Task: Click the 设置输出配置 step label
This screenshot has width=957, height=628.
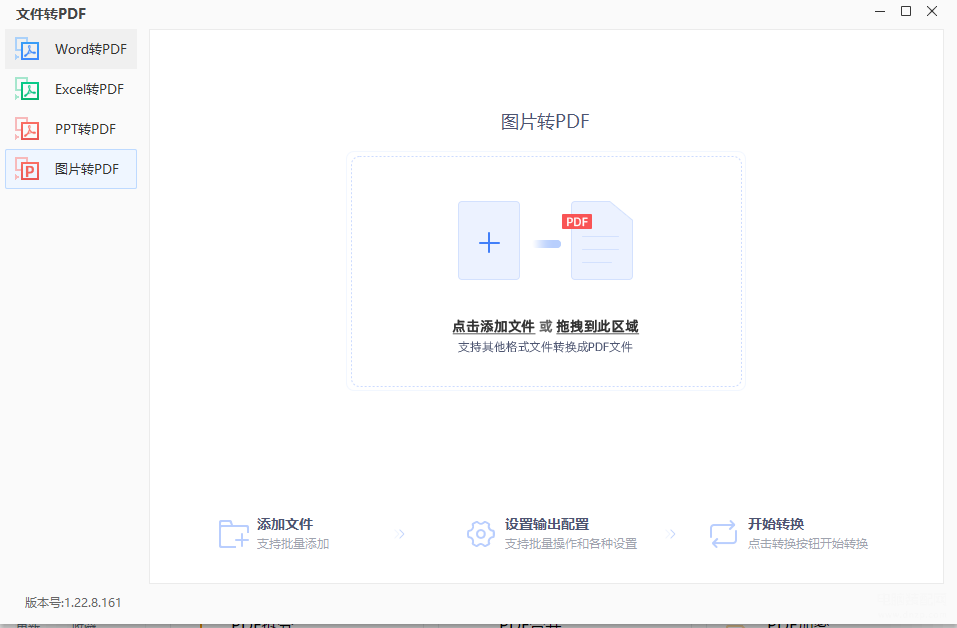Action: coord(546,524)
